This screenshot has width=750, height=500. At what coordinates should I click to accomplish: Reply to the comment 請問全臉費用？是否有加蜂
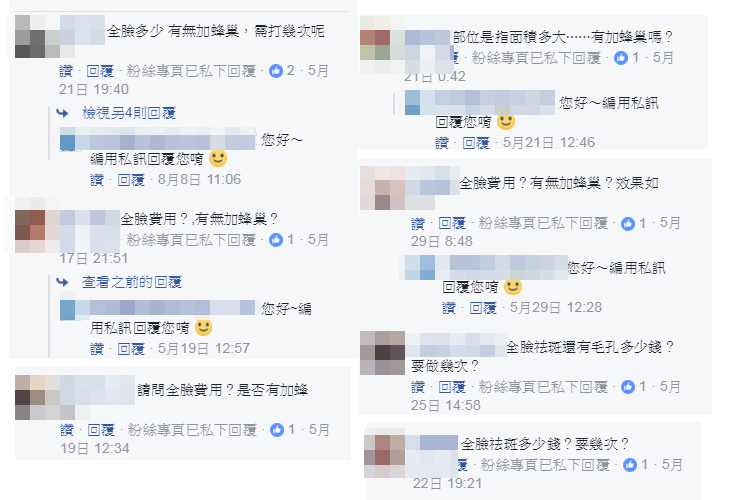click(101, 430)
